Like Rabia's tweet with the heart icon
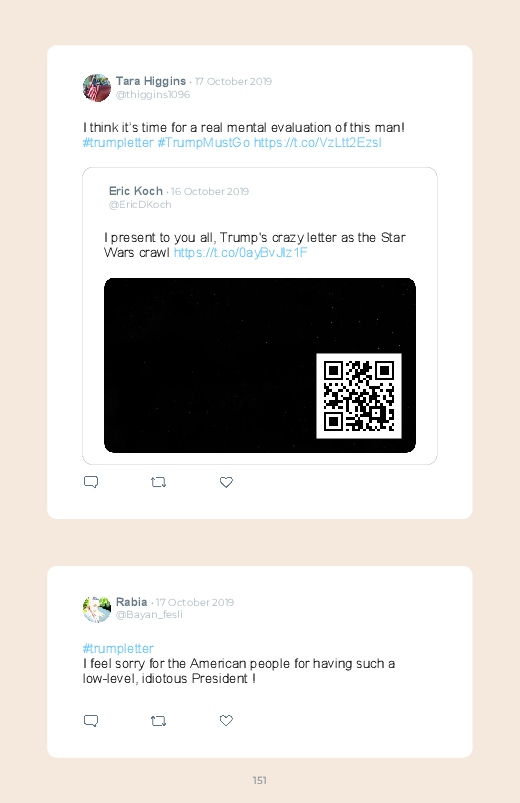520x803 pixels. tap(226, 721)
